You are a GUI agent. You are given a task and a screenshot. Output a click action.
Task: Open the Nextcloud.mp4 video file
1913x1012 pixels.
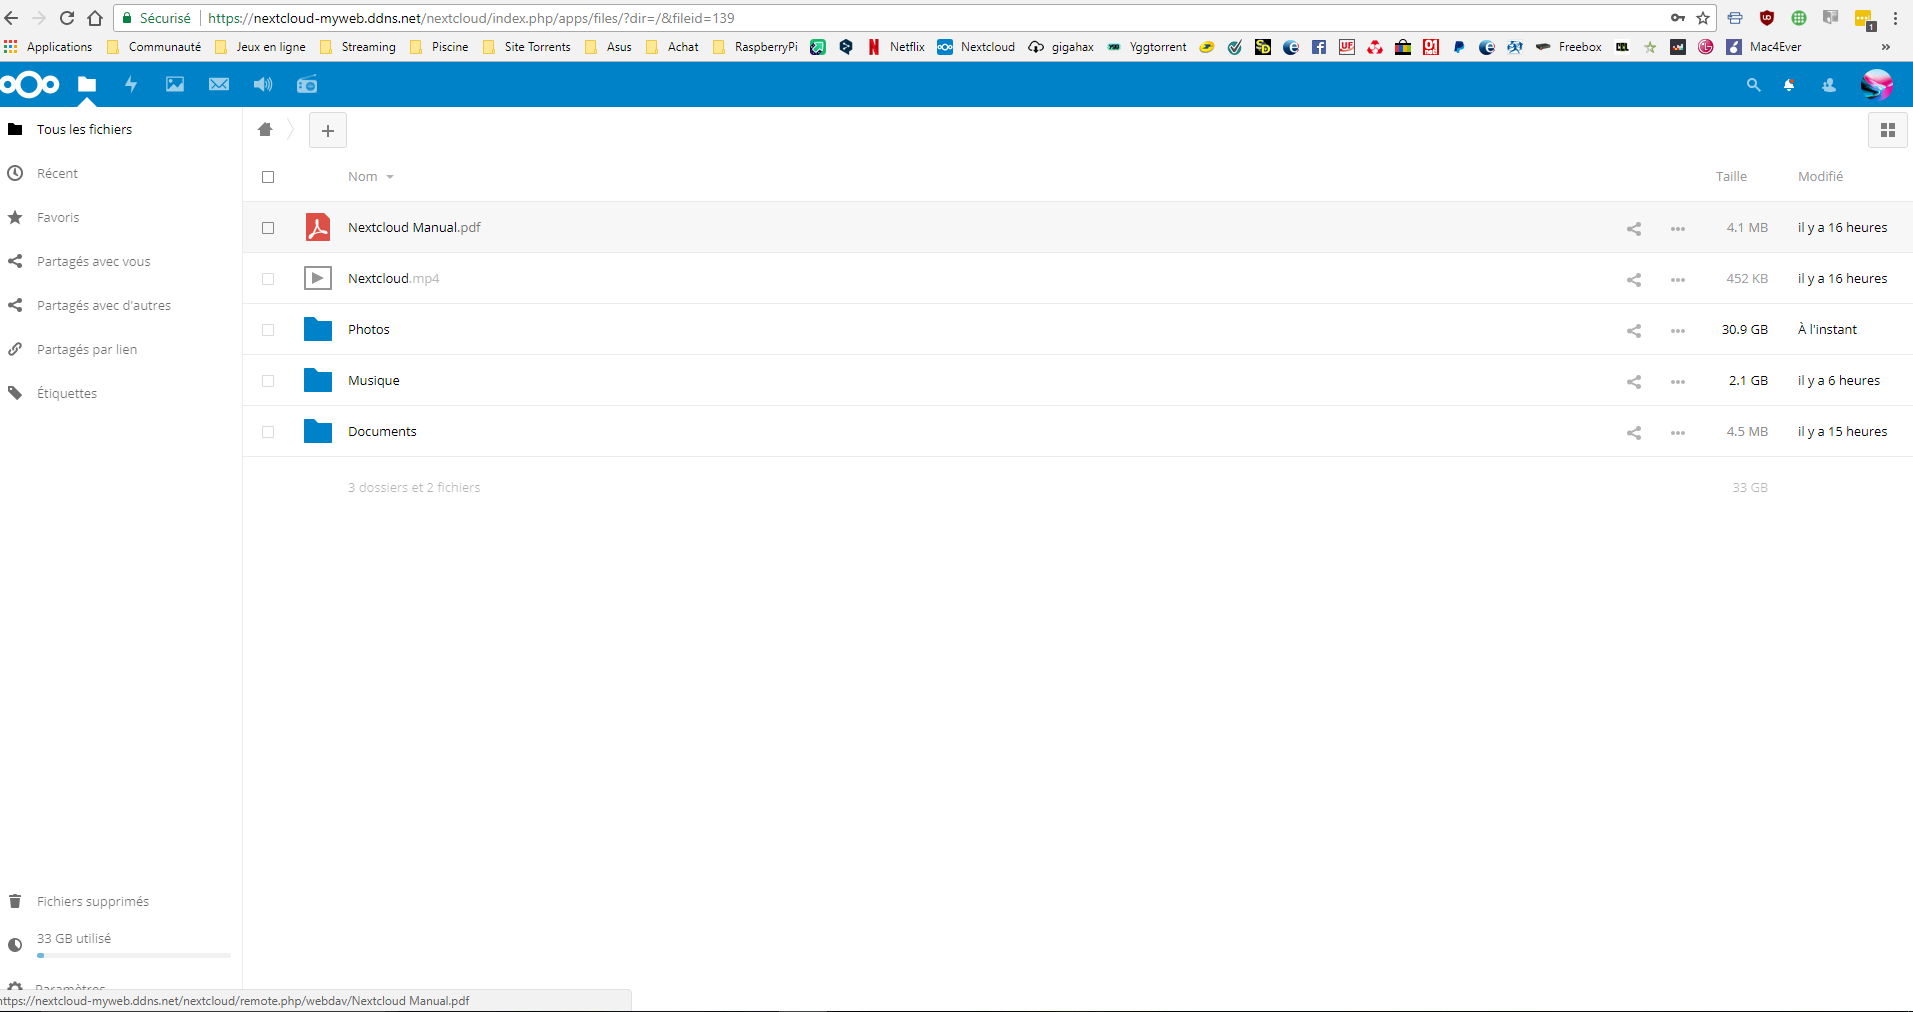click(393, 279)
